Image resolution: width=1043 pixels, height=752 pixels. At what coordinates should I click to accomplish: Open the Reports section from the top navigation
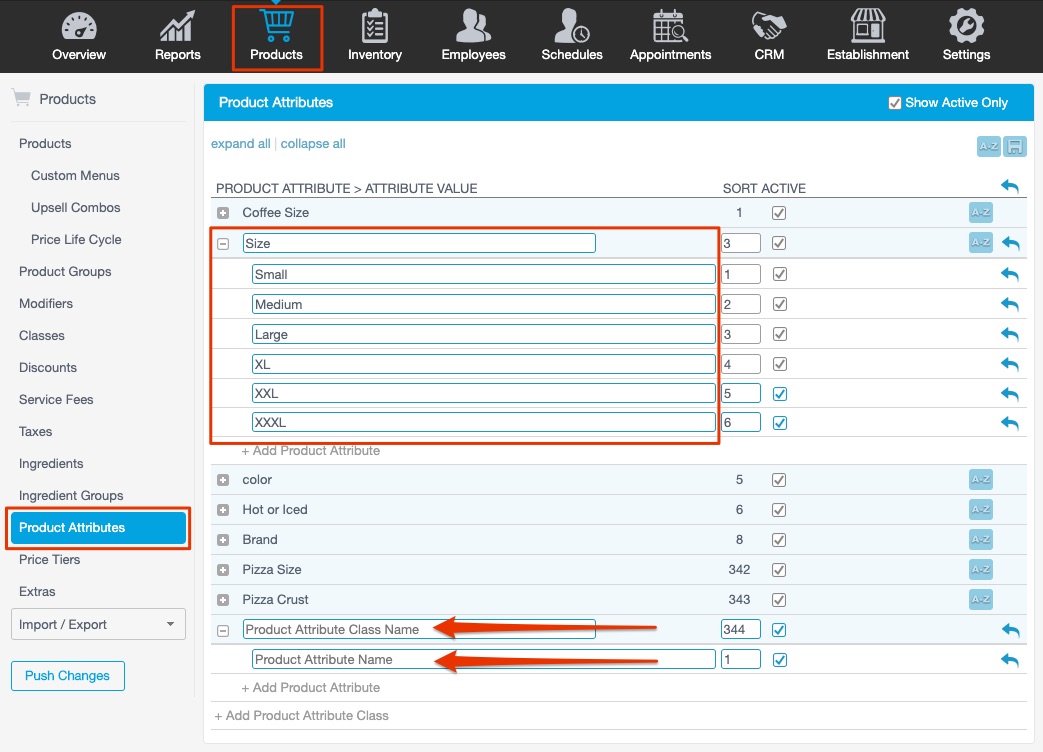point(176,35)
